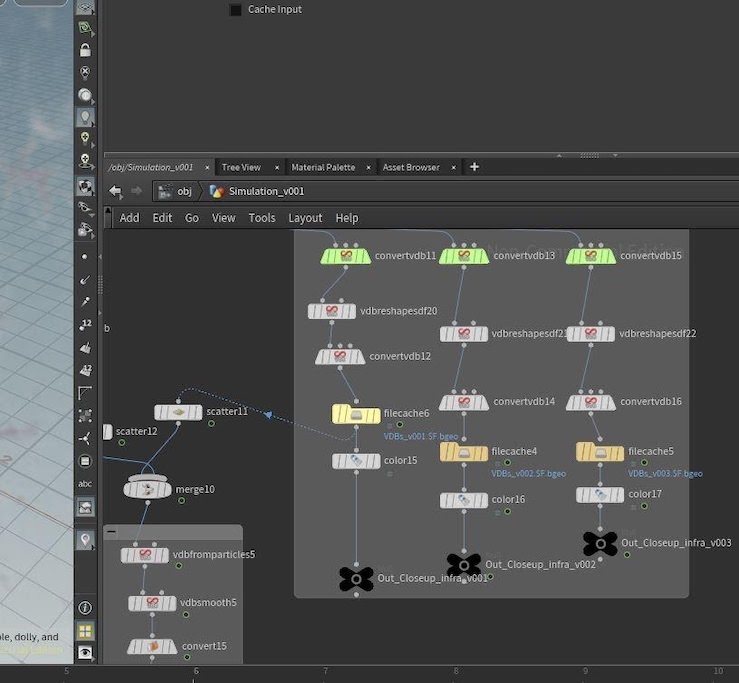Screen dimensions: 739x683
Task: Click the color16 node icon
Action: 464,500
